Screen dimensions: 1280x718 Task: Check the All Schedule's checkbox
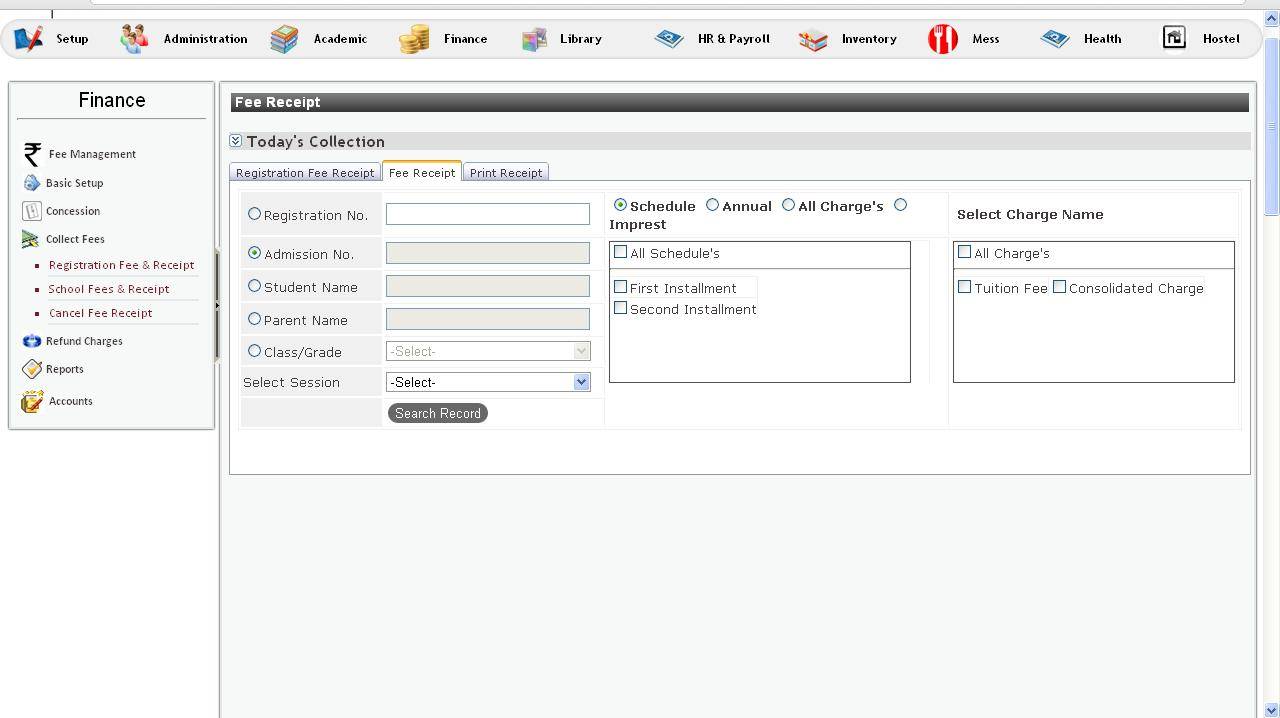tap(620, 252)
